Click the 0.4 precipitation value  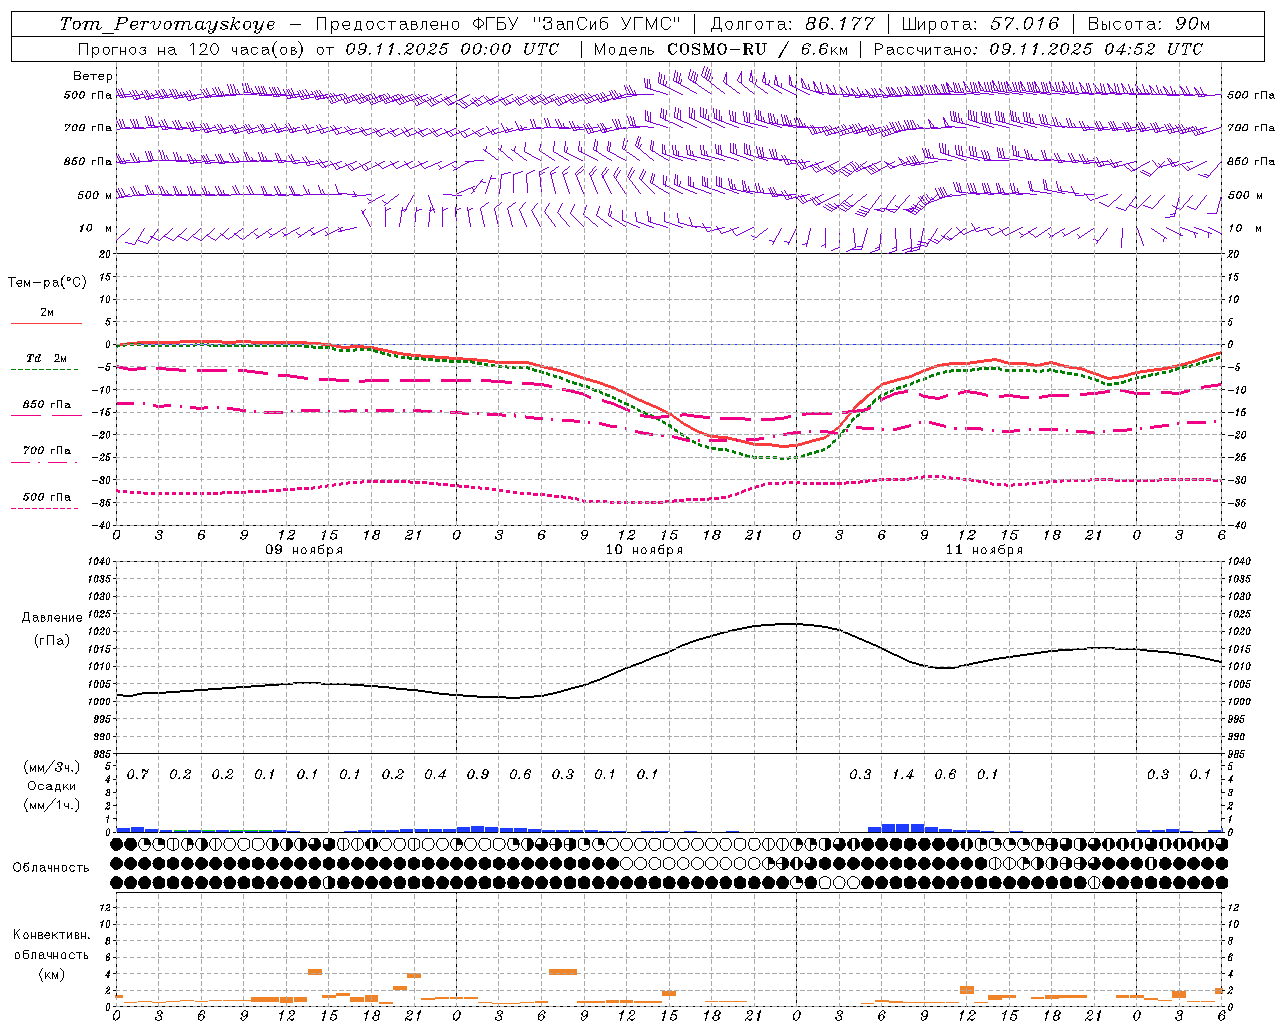pyautogui.click(x=435, y=775)
